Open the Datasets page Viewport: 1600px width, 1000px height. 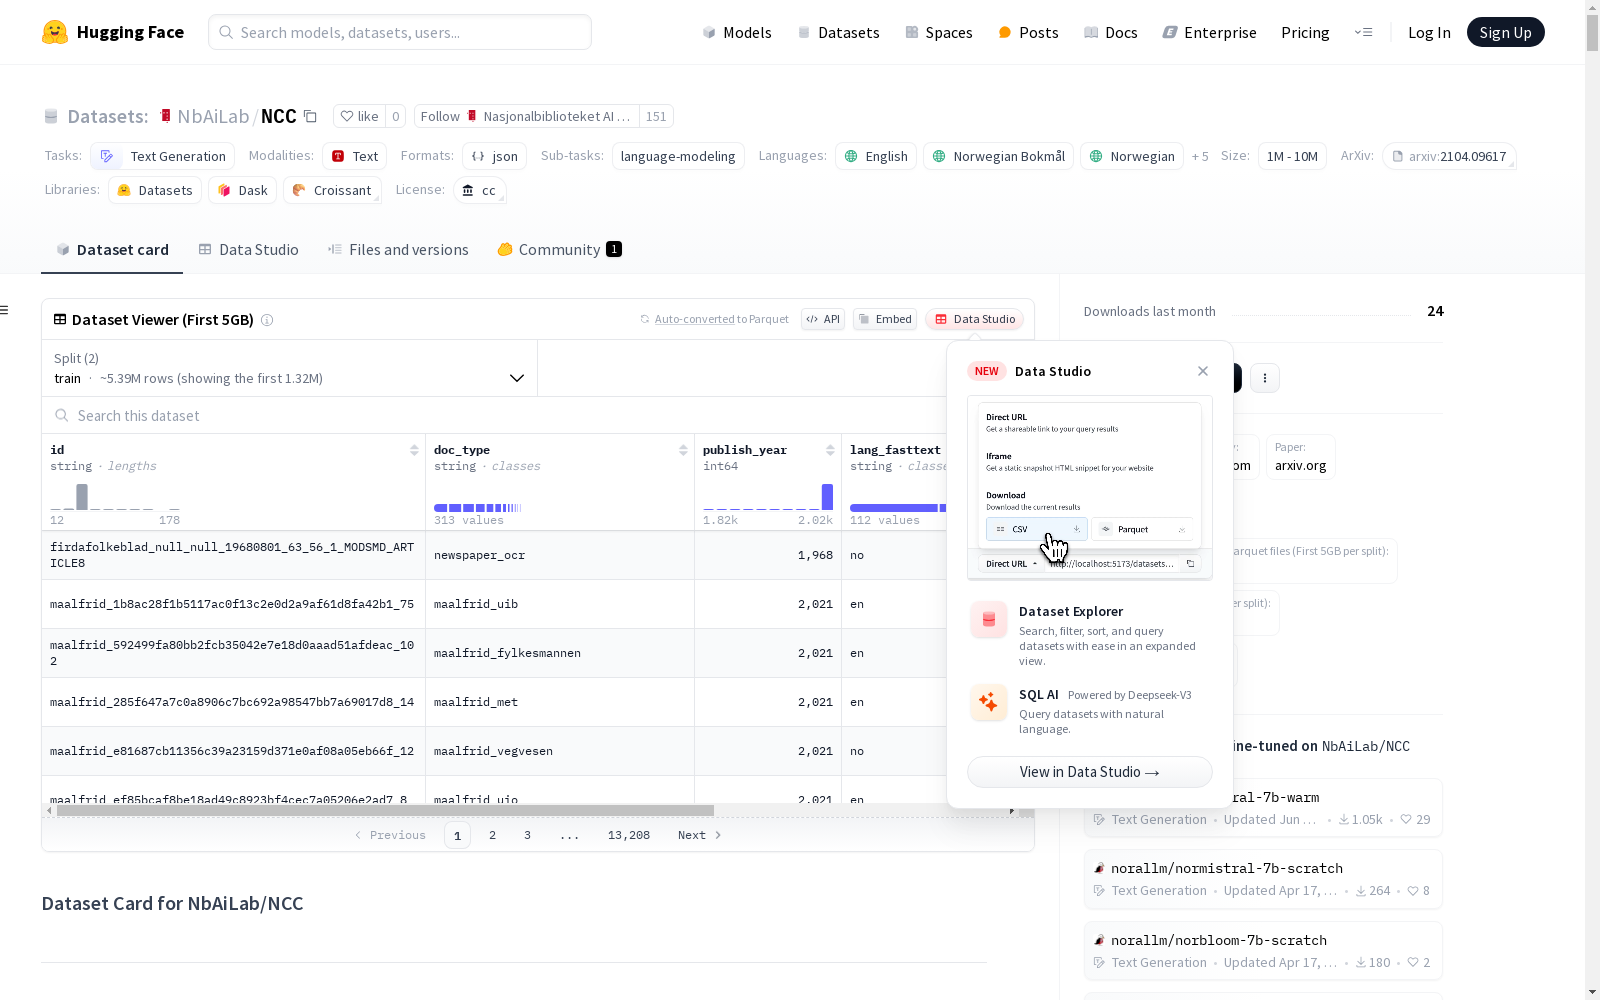pyautogui.click(x=838, y=32)
